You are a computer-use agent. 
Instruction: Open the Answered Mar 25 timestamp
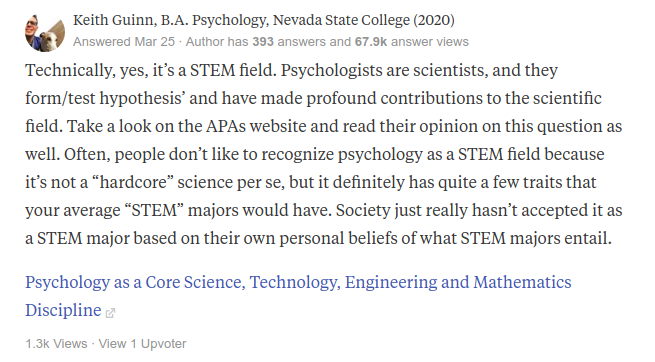pos(124,42)
